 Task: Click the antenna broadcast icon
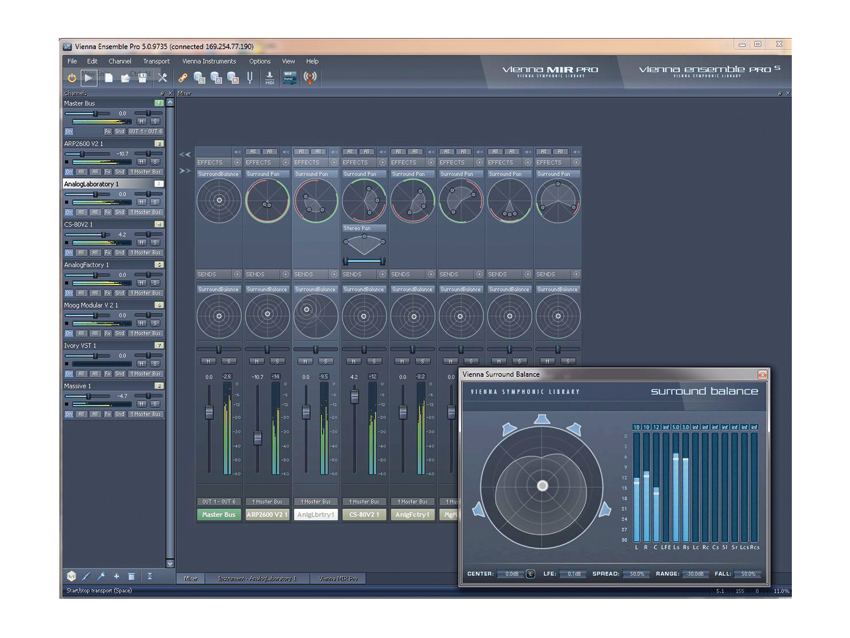pyautogui.click(x=310, y=78)
